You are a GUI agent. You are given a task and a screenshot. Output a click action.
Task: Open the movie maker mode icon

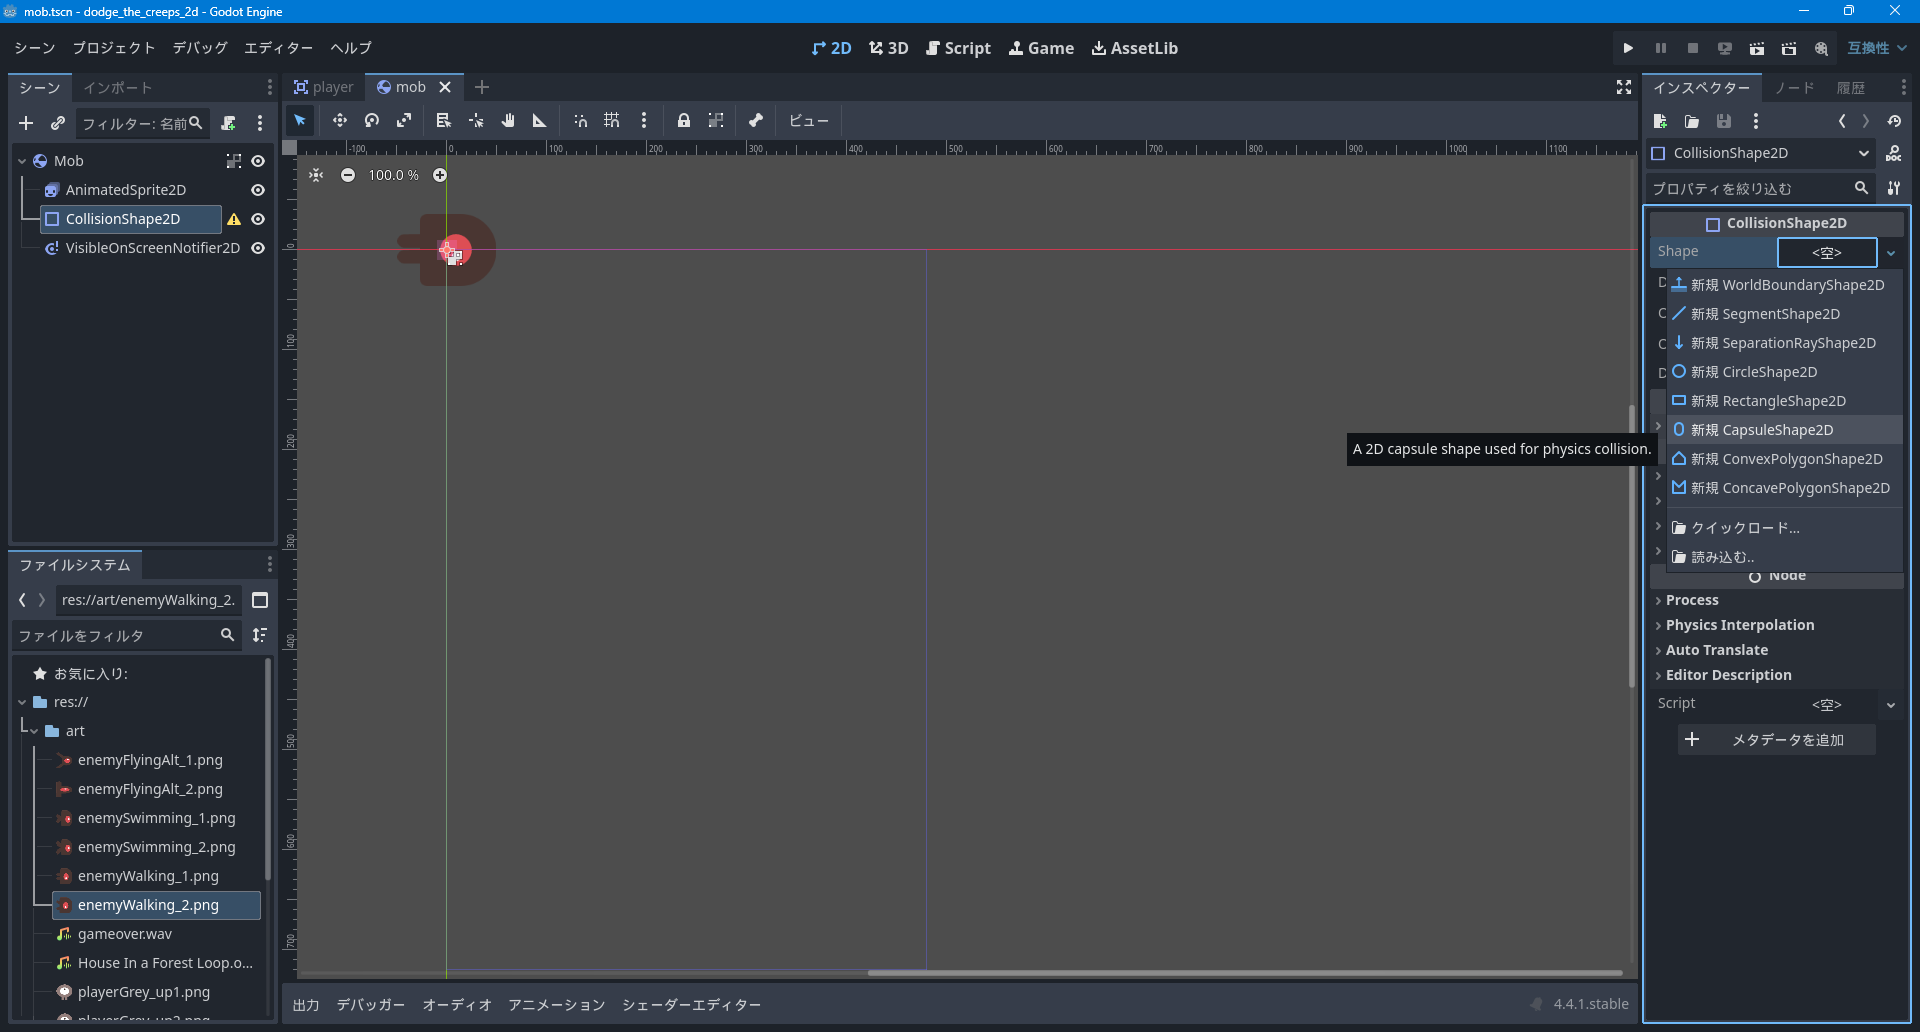(1821, 48)
